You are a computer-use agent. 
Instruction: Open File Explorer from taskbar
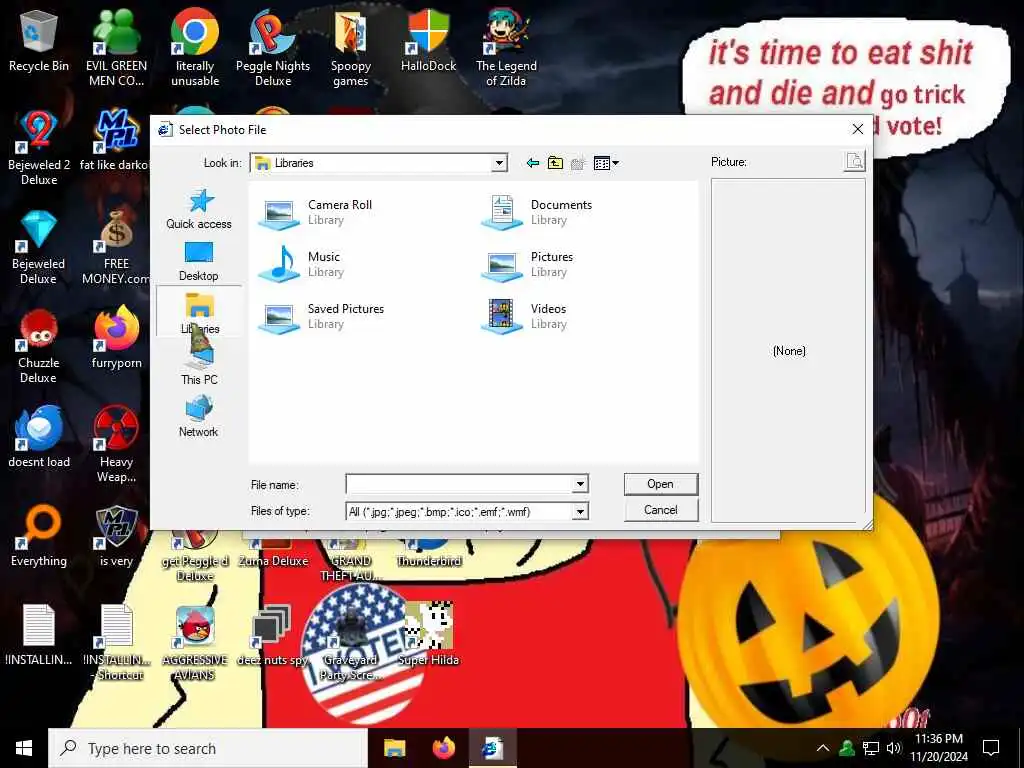[x=394, y=748]
